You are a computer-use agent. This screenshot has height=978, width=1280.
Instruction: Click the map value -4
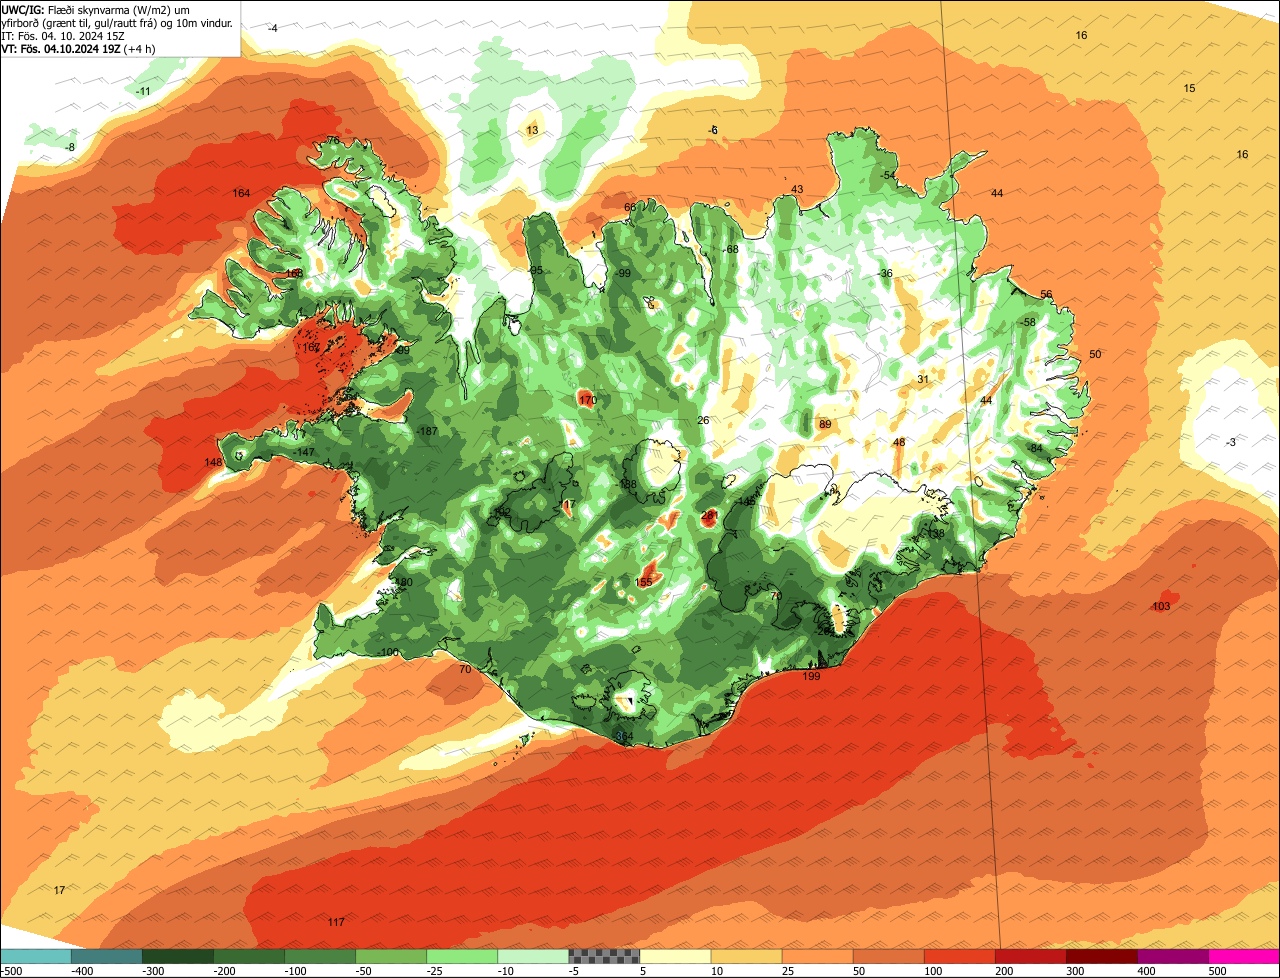(x=273, y=28)
